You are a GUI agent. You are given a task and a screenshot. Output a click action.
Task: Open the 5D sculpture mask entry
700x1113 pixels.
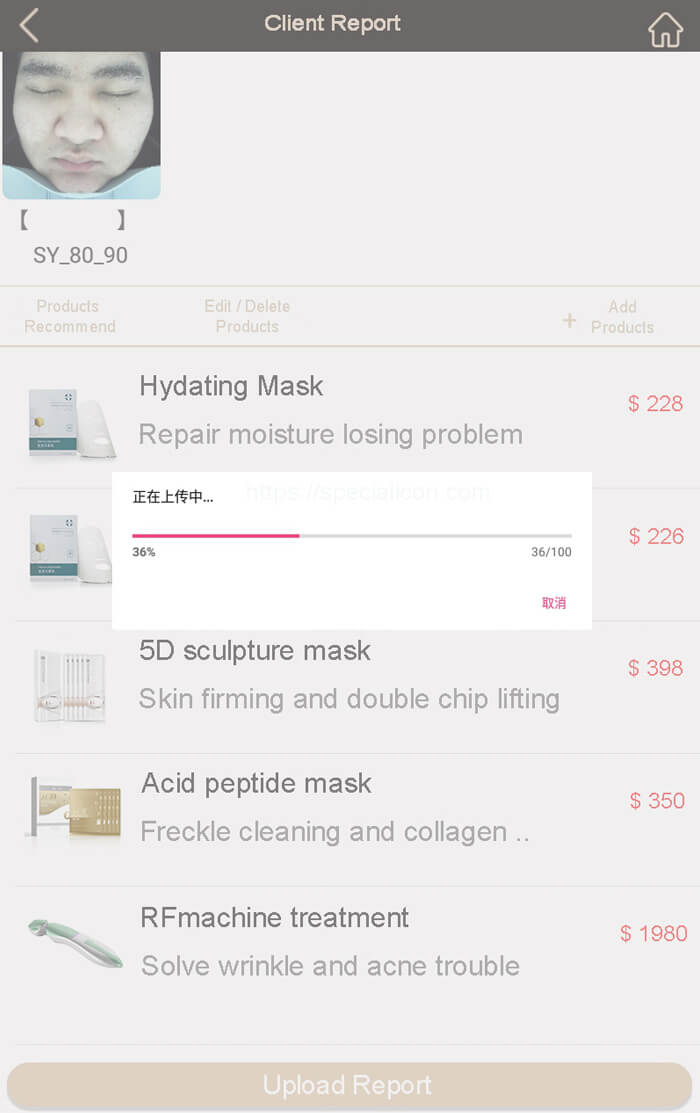[x=255, y=651]
